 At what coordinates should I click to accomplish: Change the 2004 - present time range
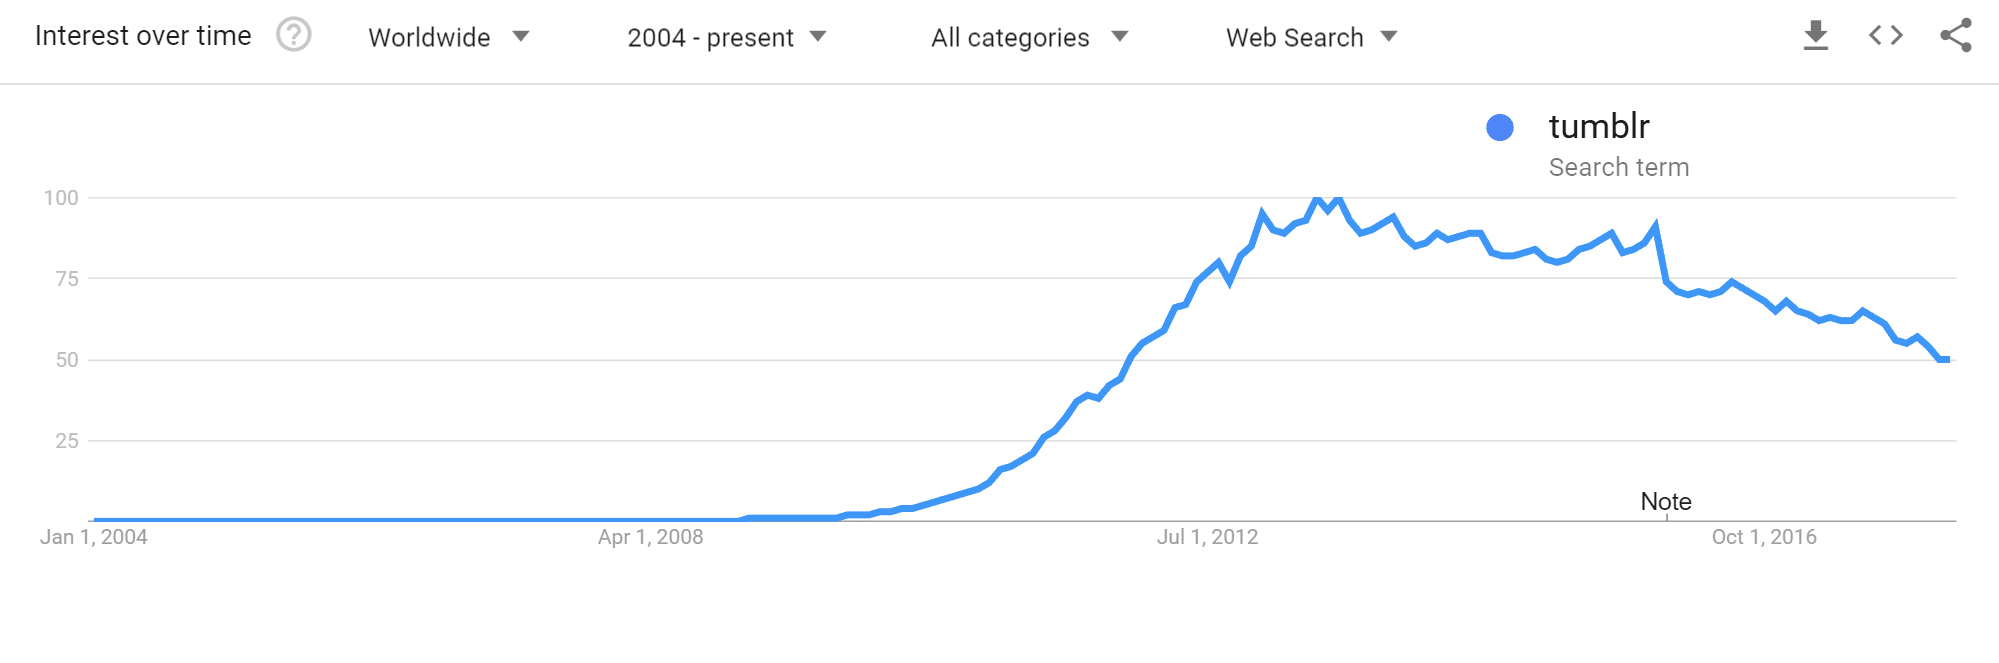[710, 37]
